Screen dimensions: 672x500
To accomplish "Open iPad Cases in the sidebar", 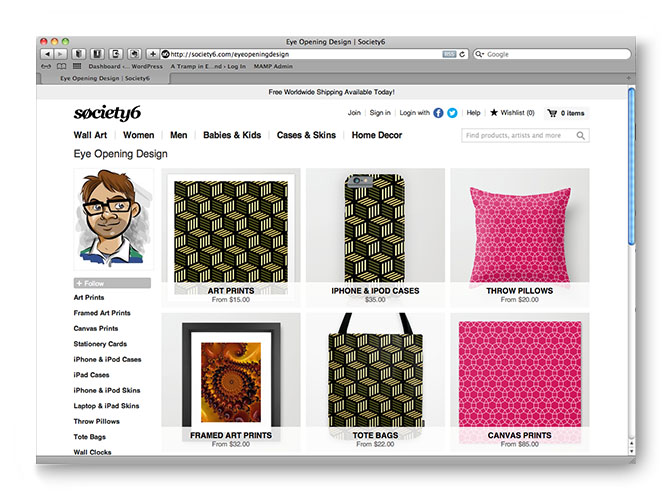I will 91,374.
